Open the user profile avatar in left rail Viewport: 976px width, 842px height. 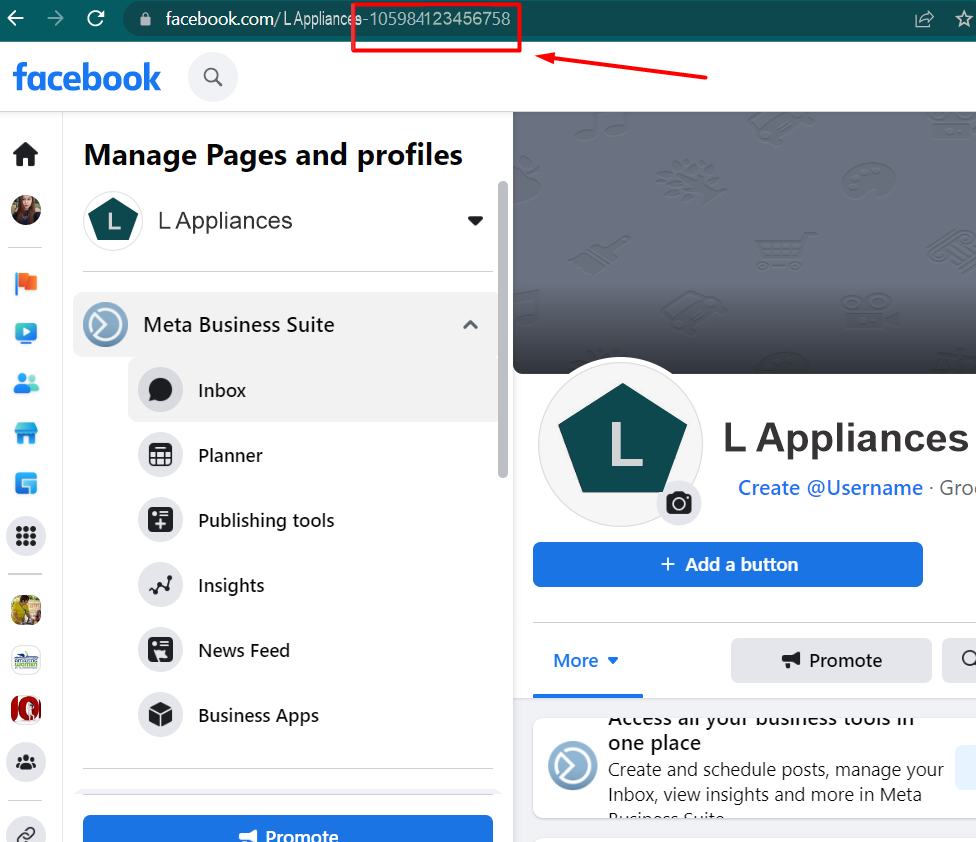[x=26, y=210]
